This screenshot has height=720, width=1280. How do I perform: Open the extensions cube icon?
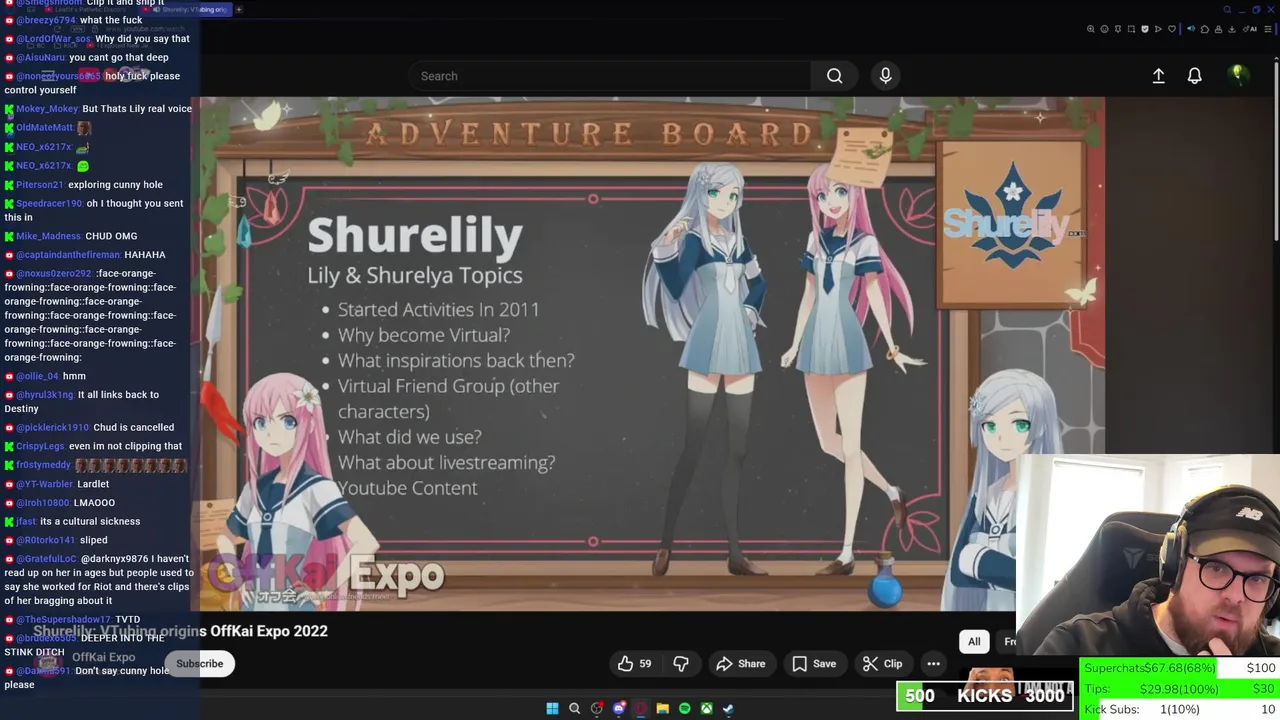1205,29
